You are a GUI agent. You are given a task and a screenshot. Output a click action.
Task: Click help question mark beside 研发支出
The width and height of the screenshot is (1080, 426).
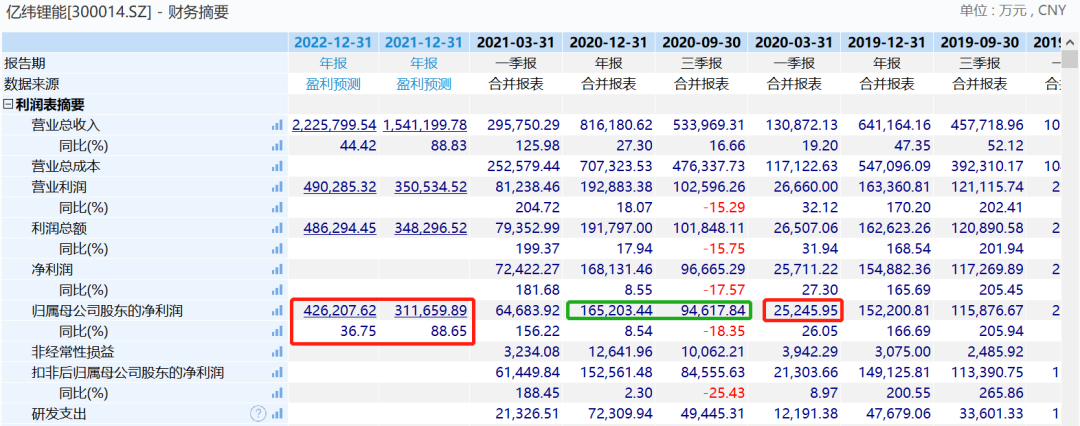(258, 414)
